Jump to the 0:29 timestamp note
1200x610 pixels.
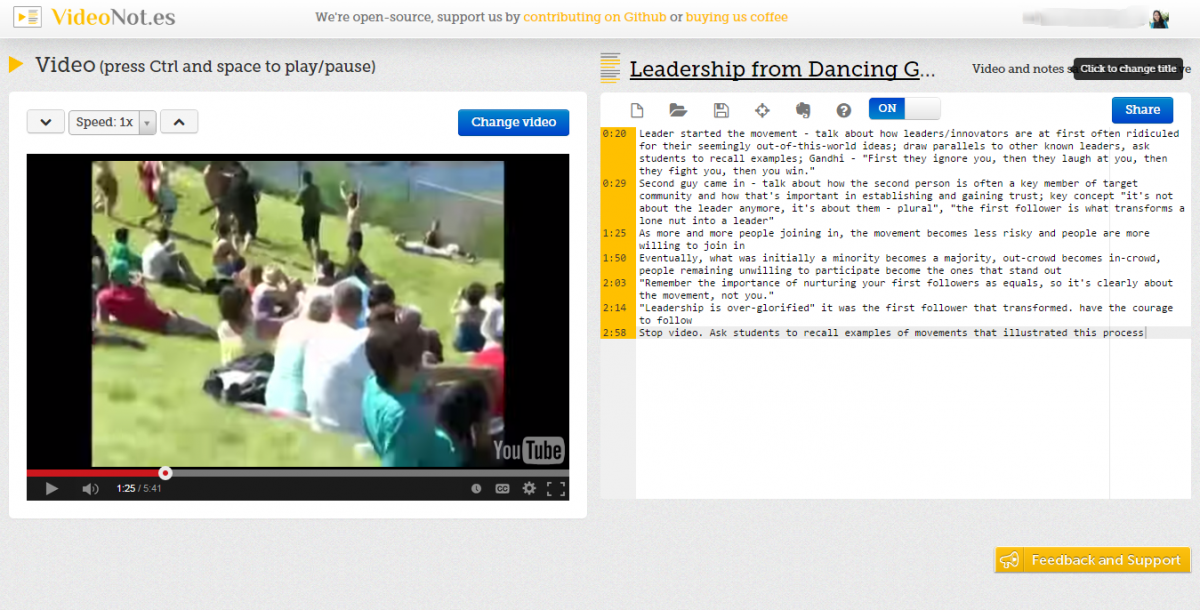pyautogui.click(x=615, y=183)
